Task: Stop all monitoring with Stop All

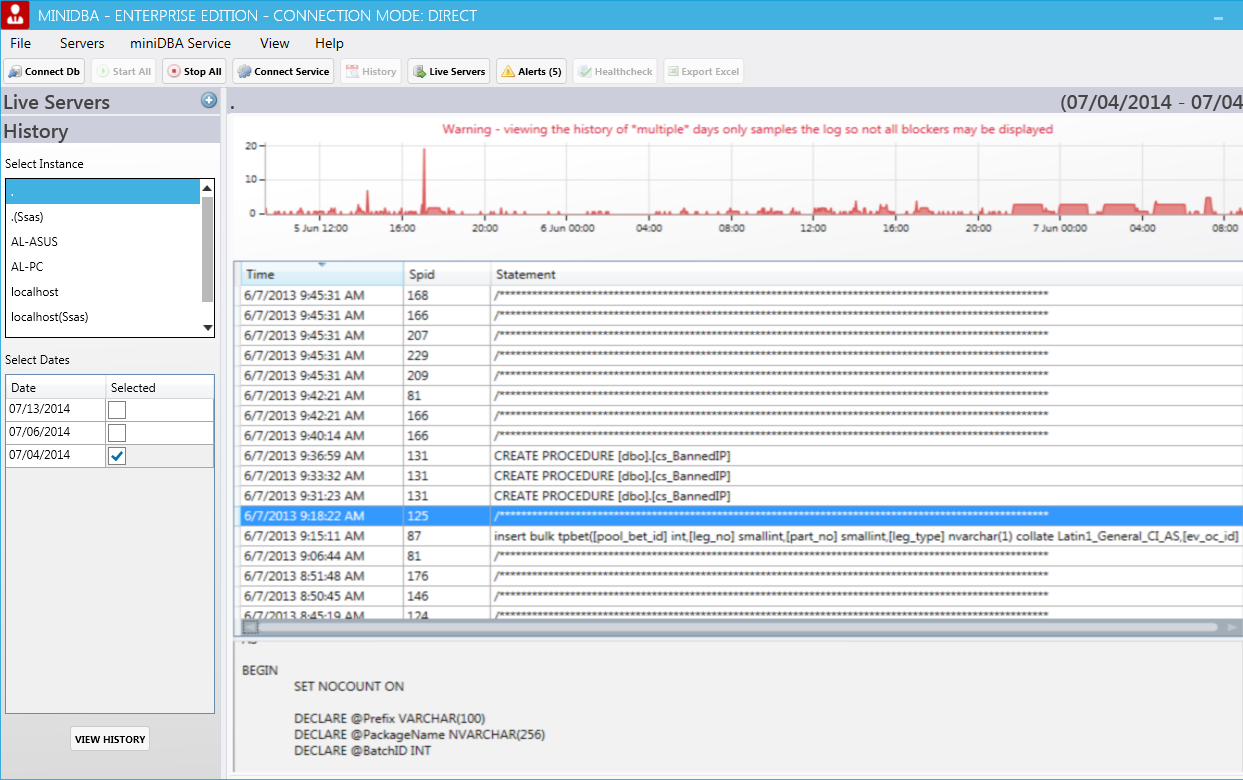Action: [195, 72]
